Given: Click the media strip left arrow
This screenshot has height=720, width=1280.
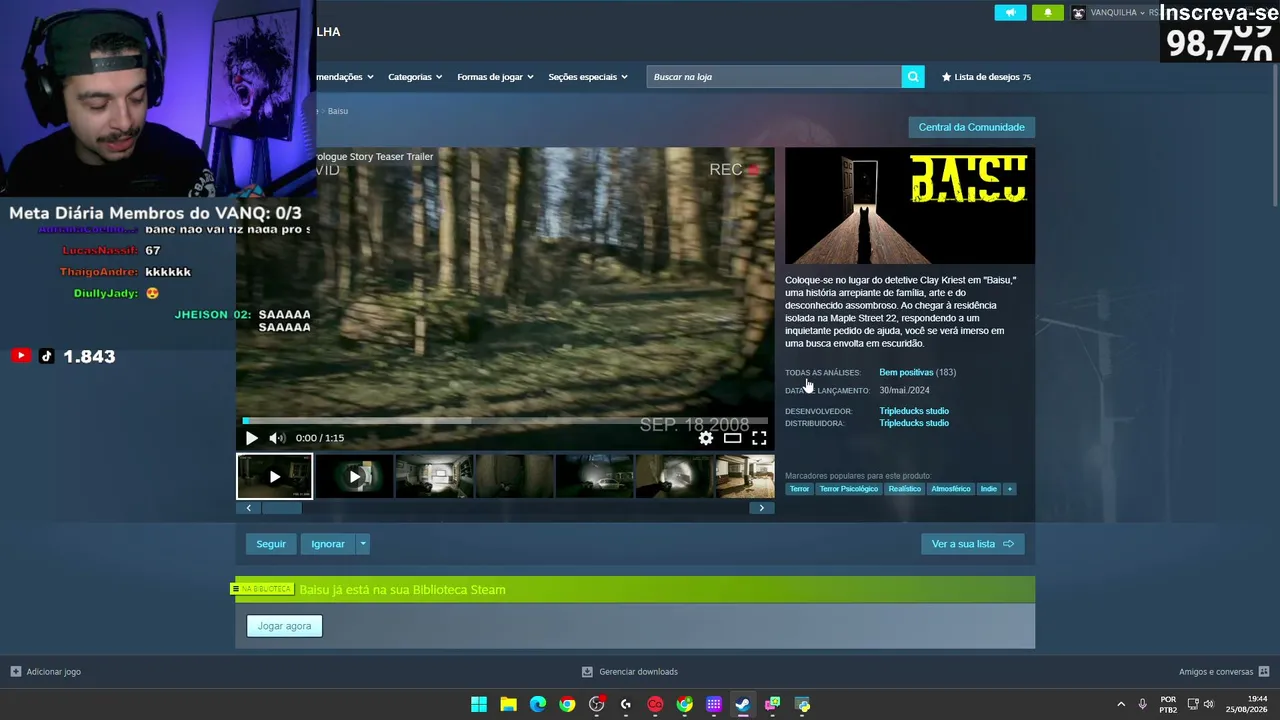Looking at the screenshot, I should 249,508.
